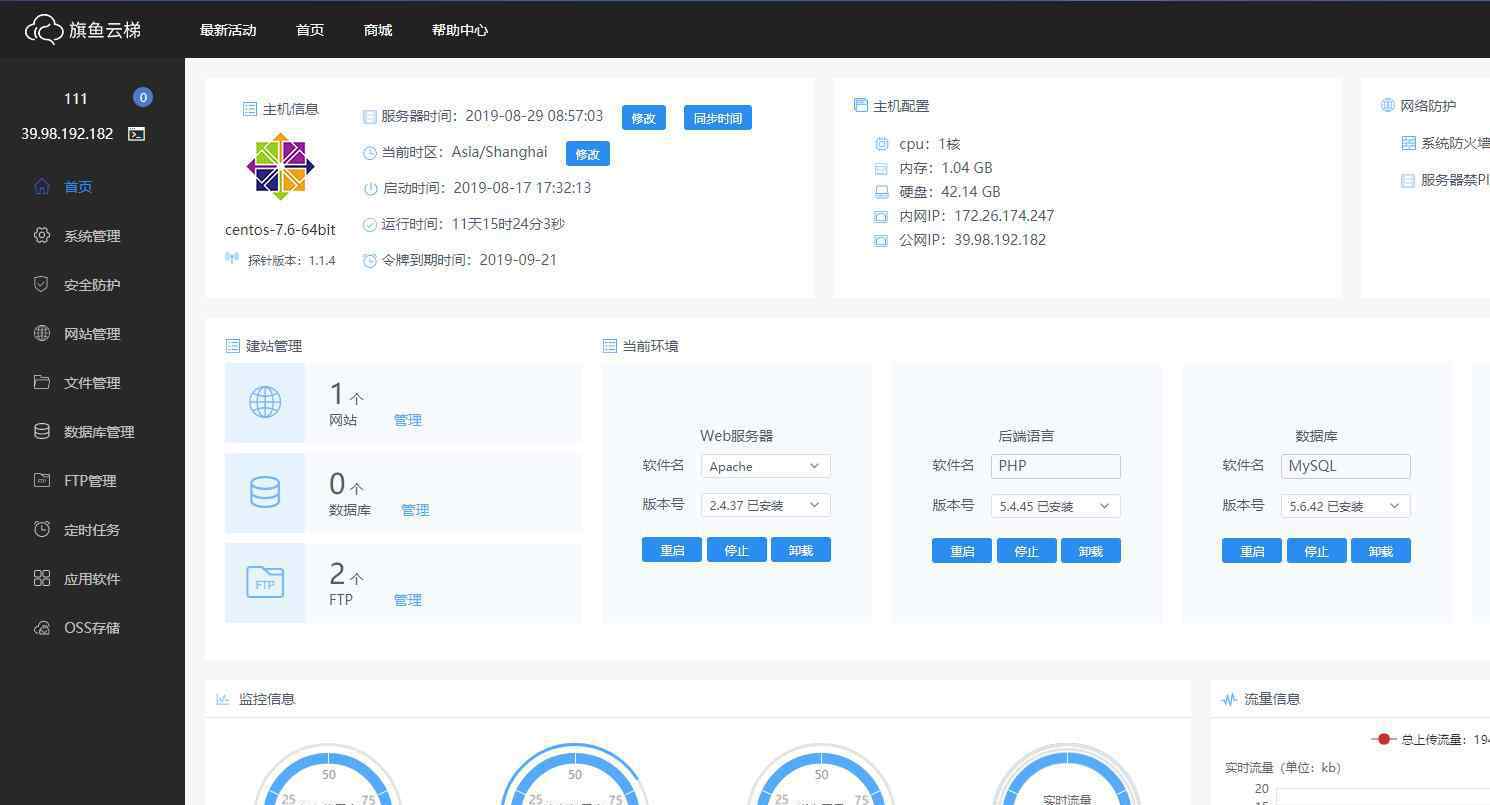Stop MySQL with 停止 button
Screen dimensions: 1490x805
pyautogui.click(x=1317, y=551)
